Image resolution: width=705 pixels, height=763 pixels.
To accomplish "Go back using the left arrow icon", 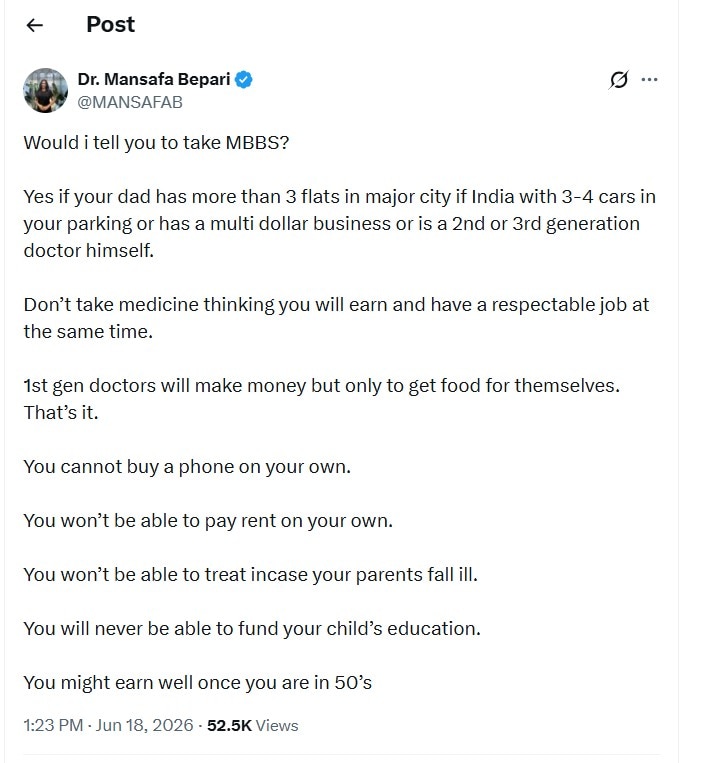I will 35,25.
